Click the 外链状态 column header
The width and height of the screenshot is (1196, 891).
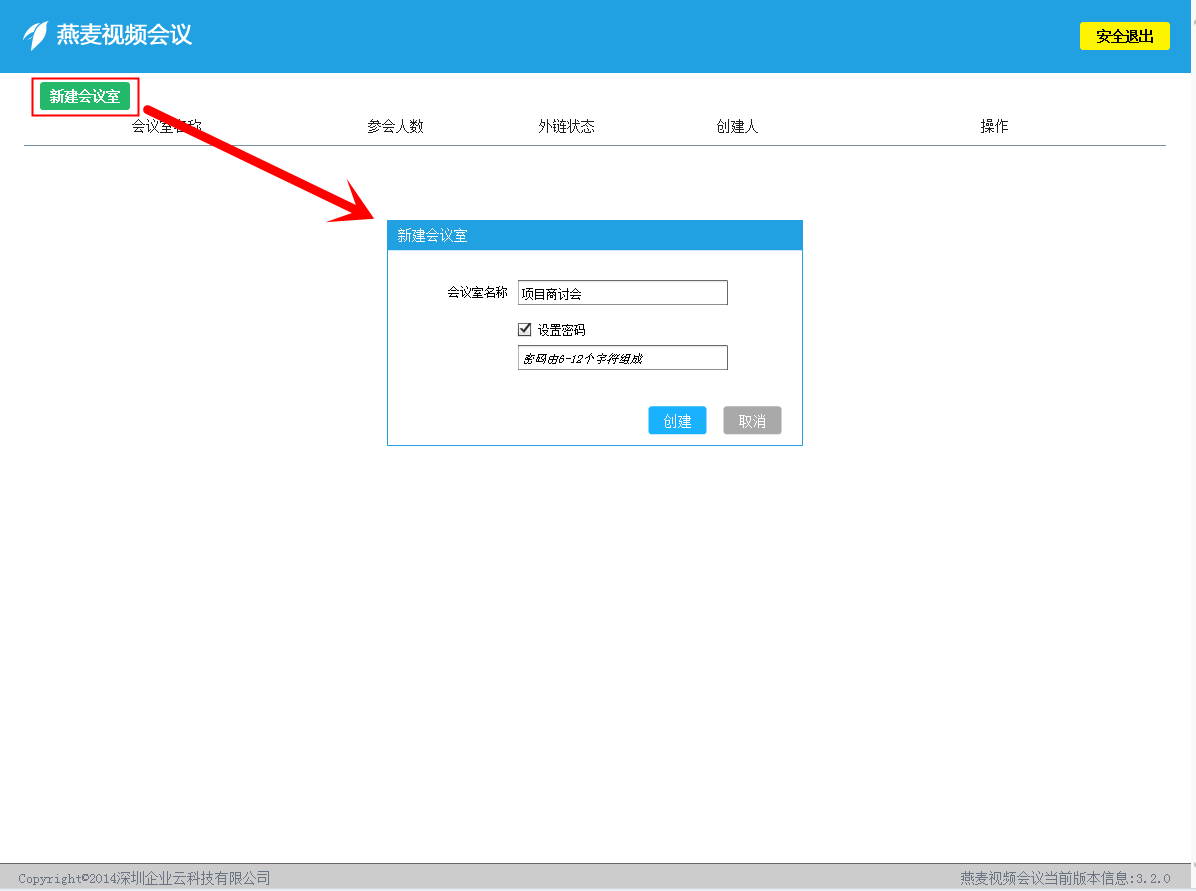[x=566, y=127]
